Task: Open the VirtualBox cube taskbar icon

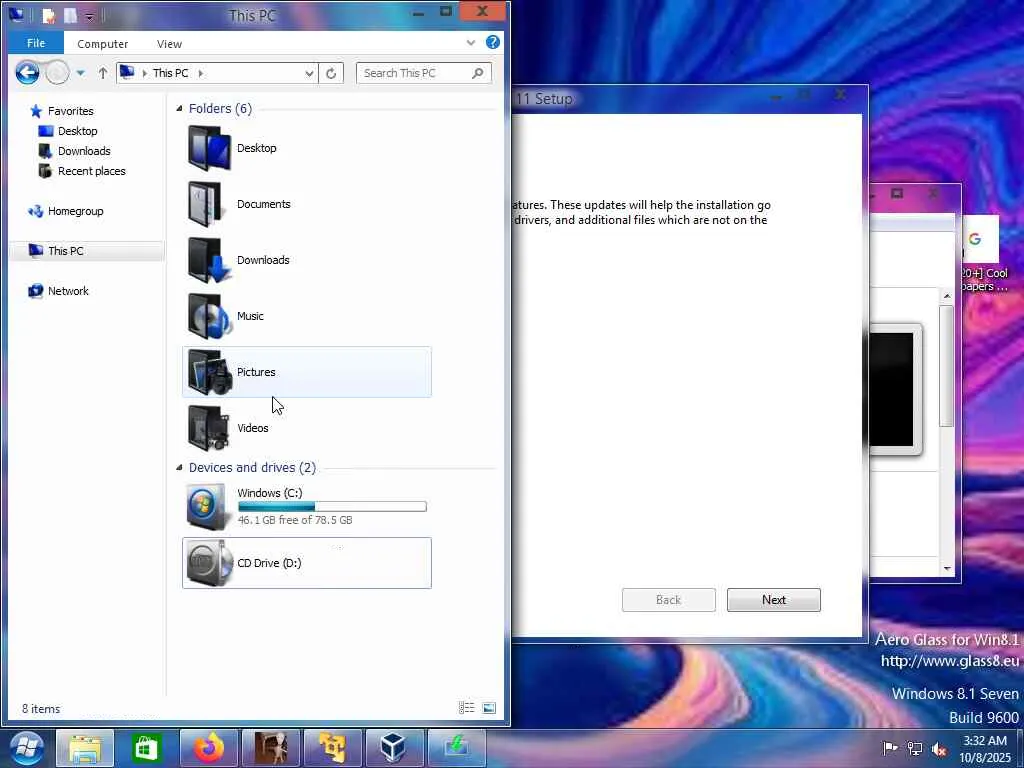Action: (393, 748)
